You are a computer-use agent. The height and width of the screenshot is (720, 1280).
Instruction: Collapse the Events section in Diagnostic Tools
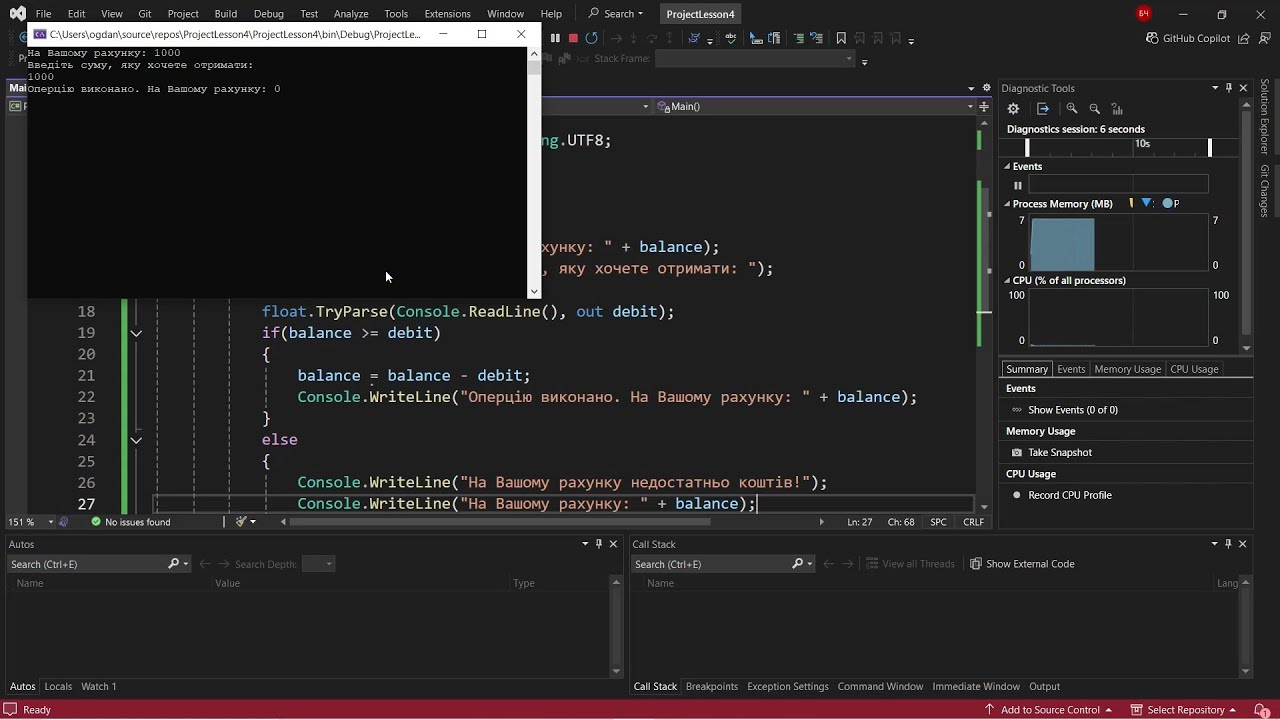coord(1008,167)
